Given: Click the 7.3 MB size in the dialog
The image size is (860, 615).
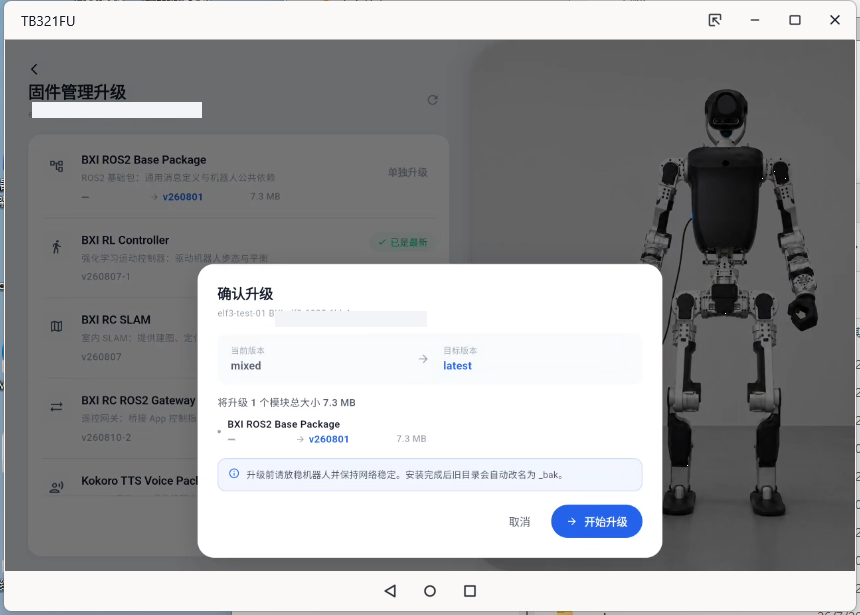Looking at the screenshot, I should (x=411, y=439).
